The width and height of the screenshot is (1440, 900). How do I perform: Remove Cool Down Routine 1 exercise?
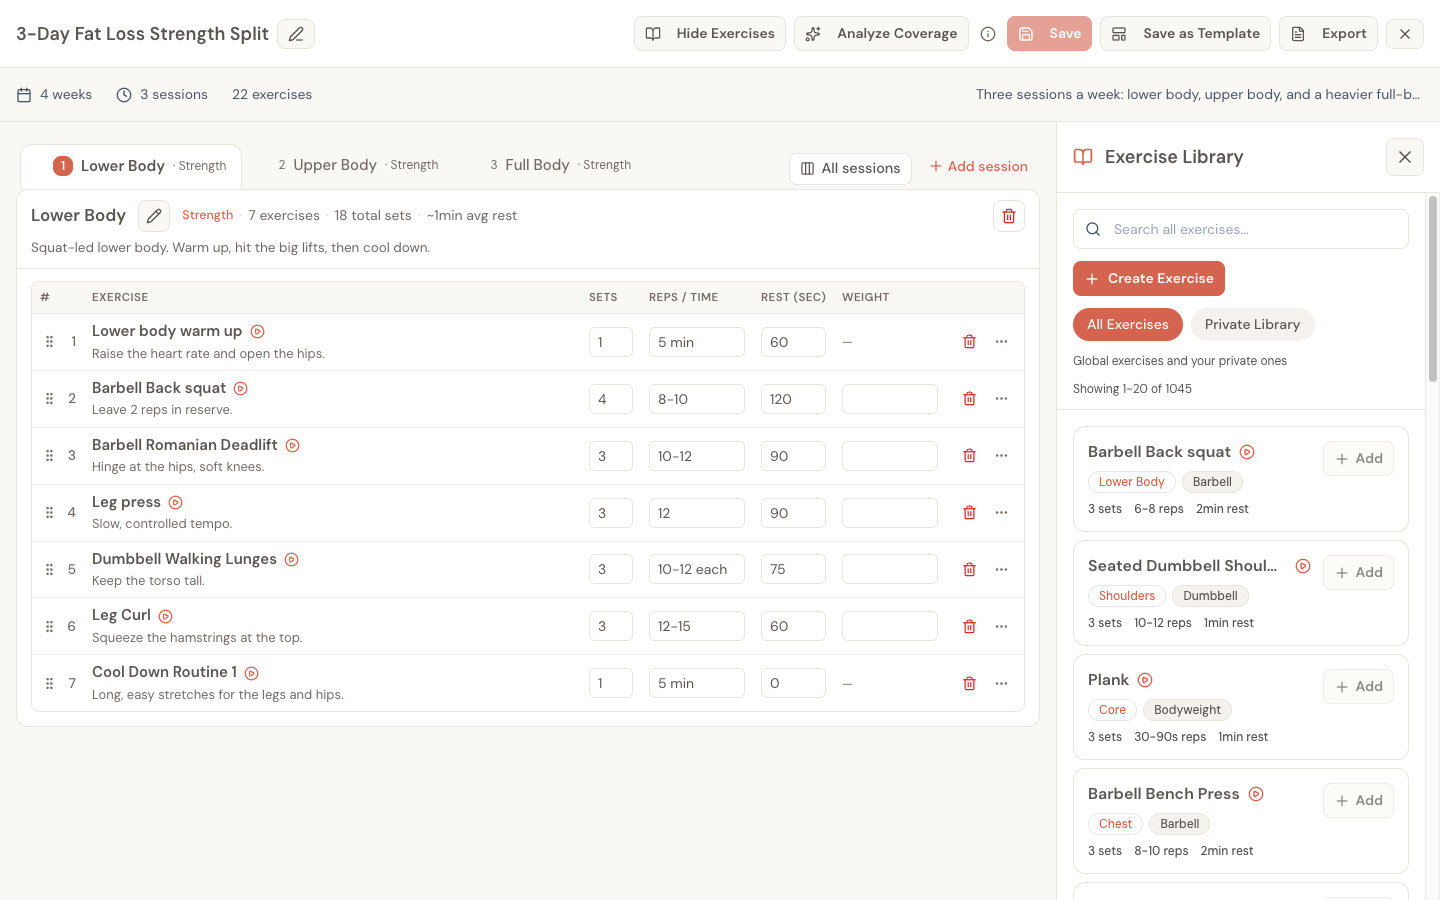click(x=969, y=683)
